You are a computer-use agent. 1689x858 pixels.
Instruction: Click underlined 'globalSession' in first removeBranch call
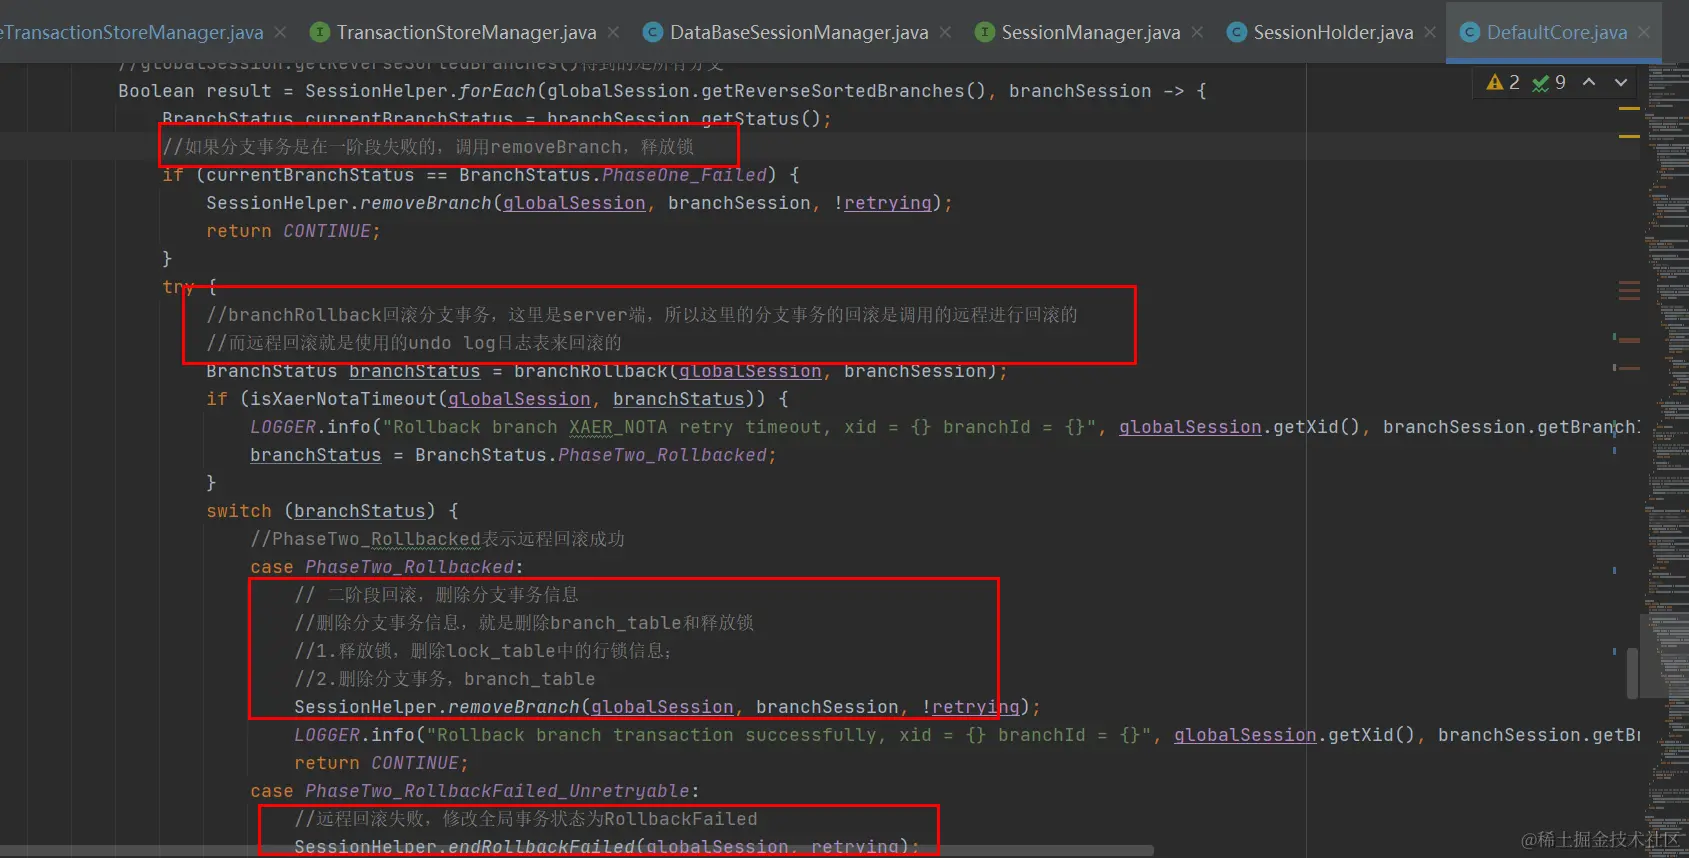click(x=574, y=203)
